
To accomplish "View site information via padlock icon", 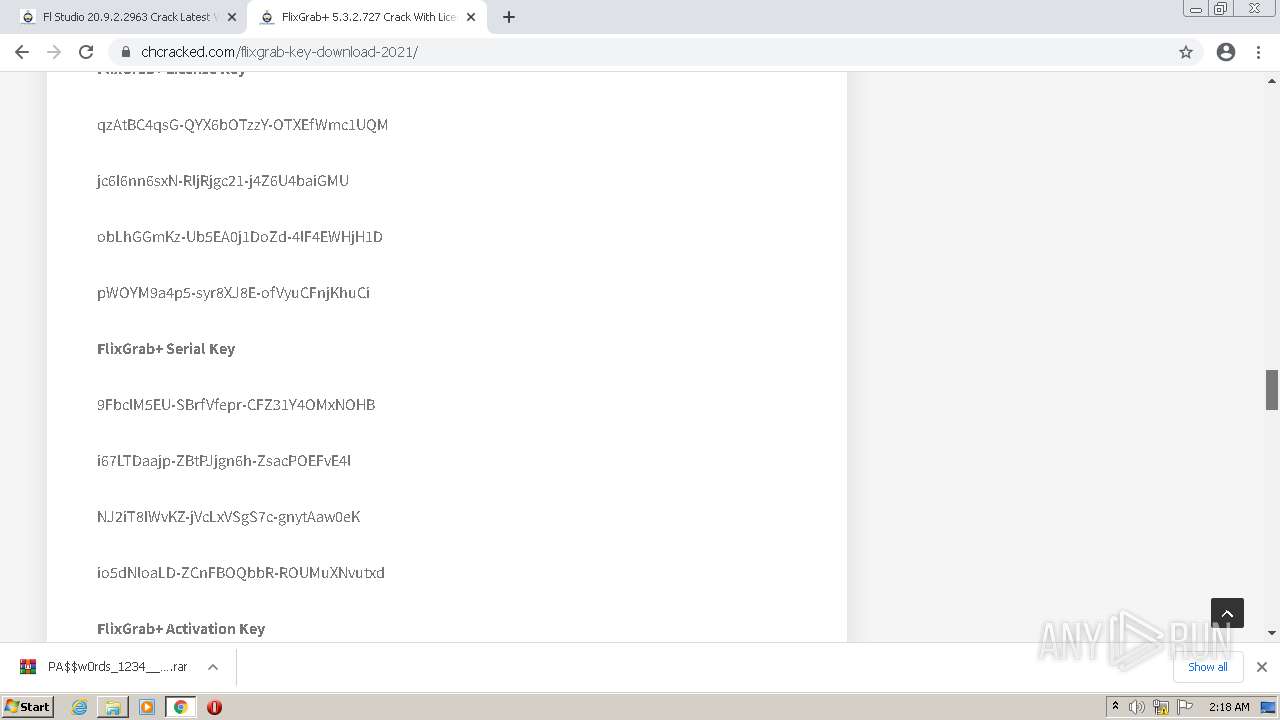I will (x=125, y=52).
